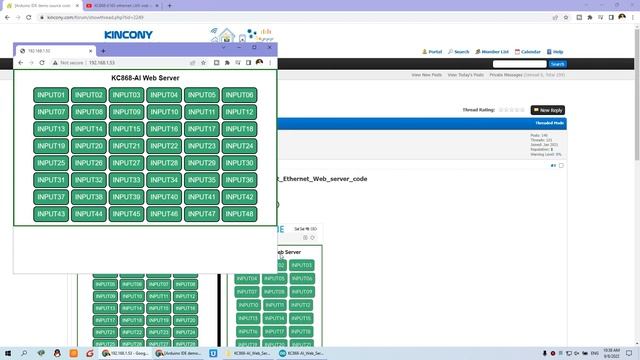Click View New Posts link
Screen dimensions: 640x360
tap(427, 75)
